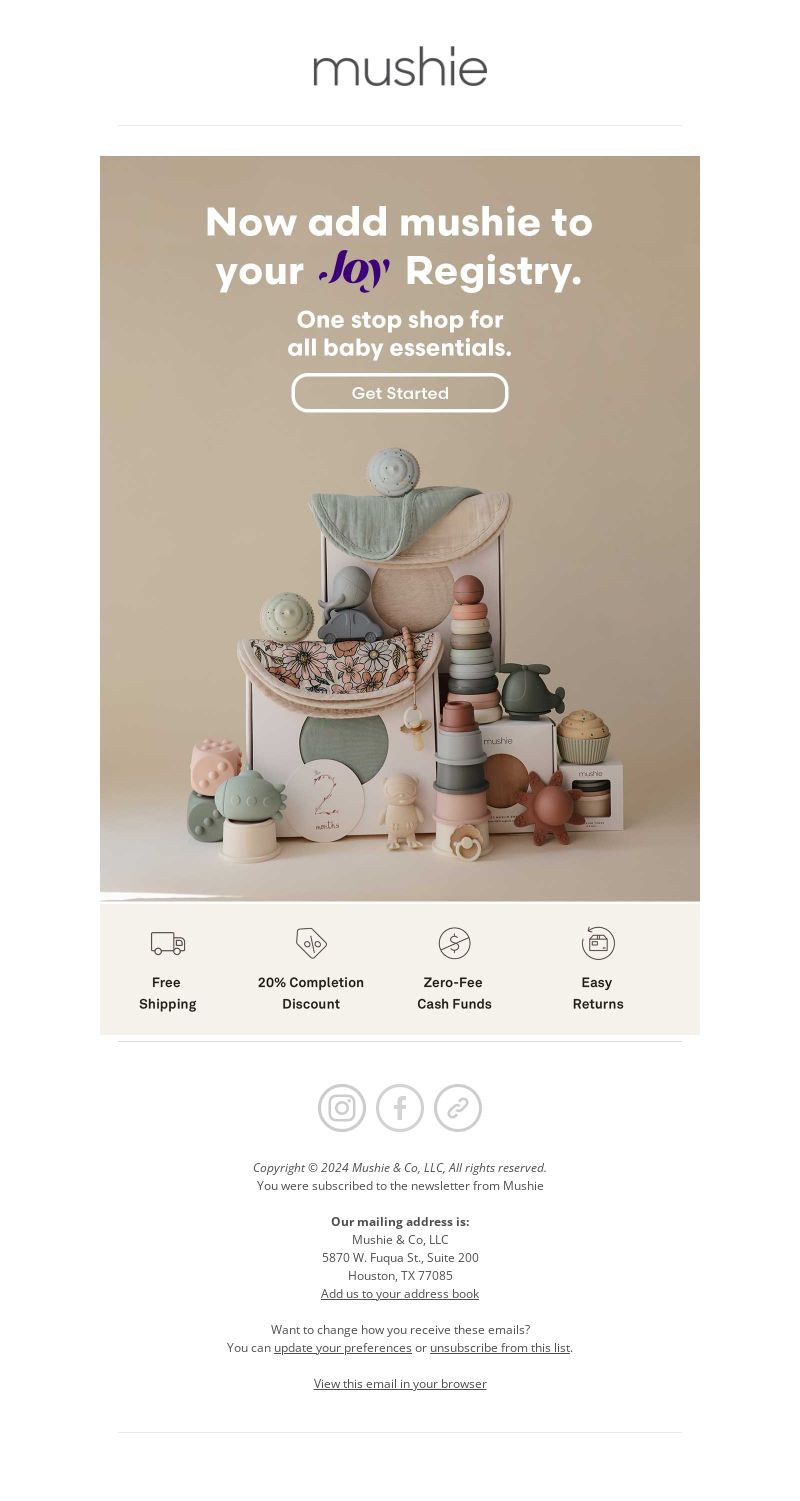Click the Zero-Fee dollar icon
This screenshot has width=800, height=1501.
point(454,943)
